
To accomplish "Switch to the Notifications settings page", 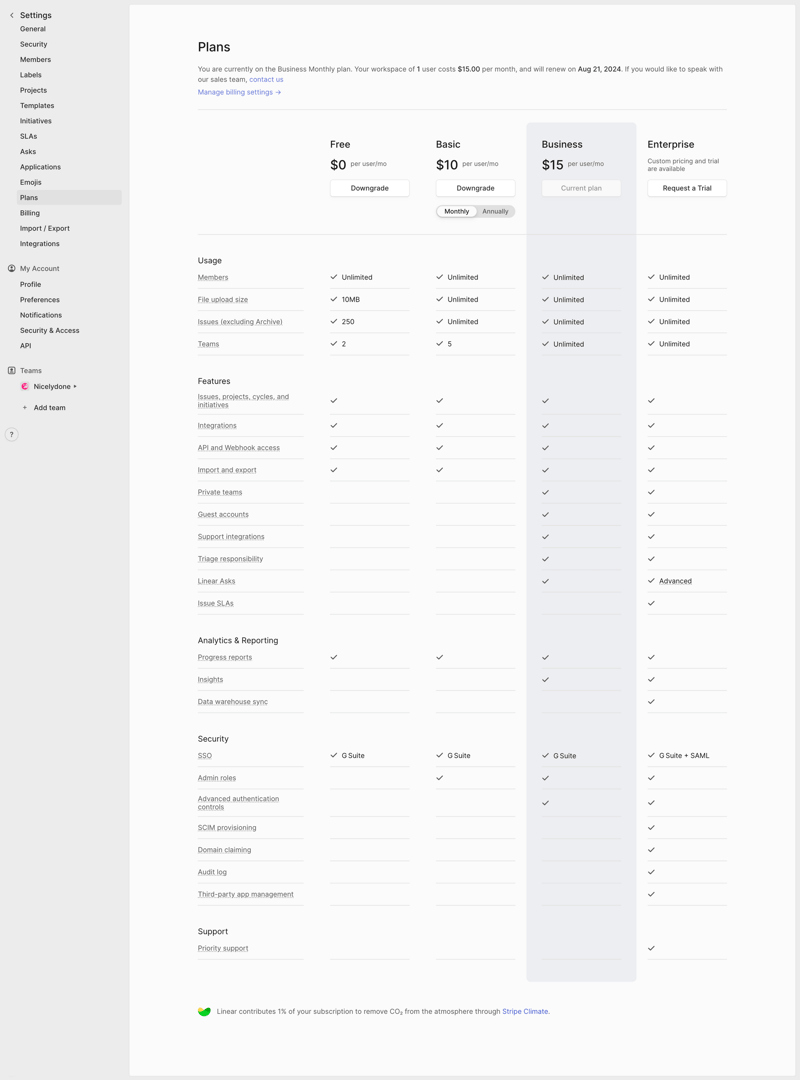I will point(40,315).
